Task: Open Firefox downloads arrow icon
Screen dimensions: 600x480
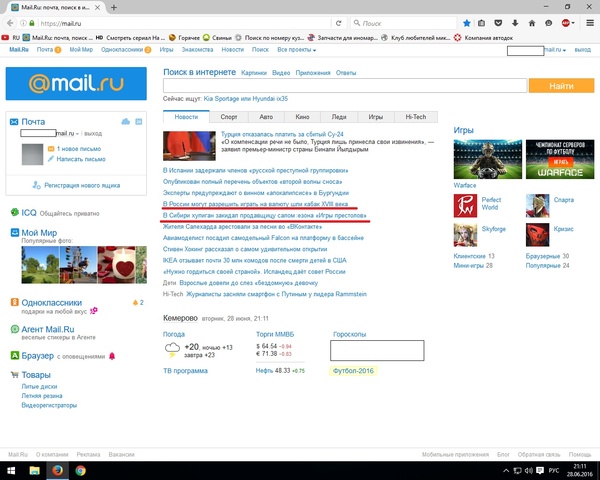Action: tap(515, 23)
